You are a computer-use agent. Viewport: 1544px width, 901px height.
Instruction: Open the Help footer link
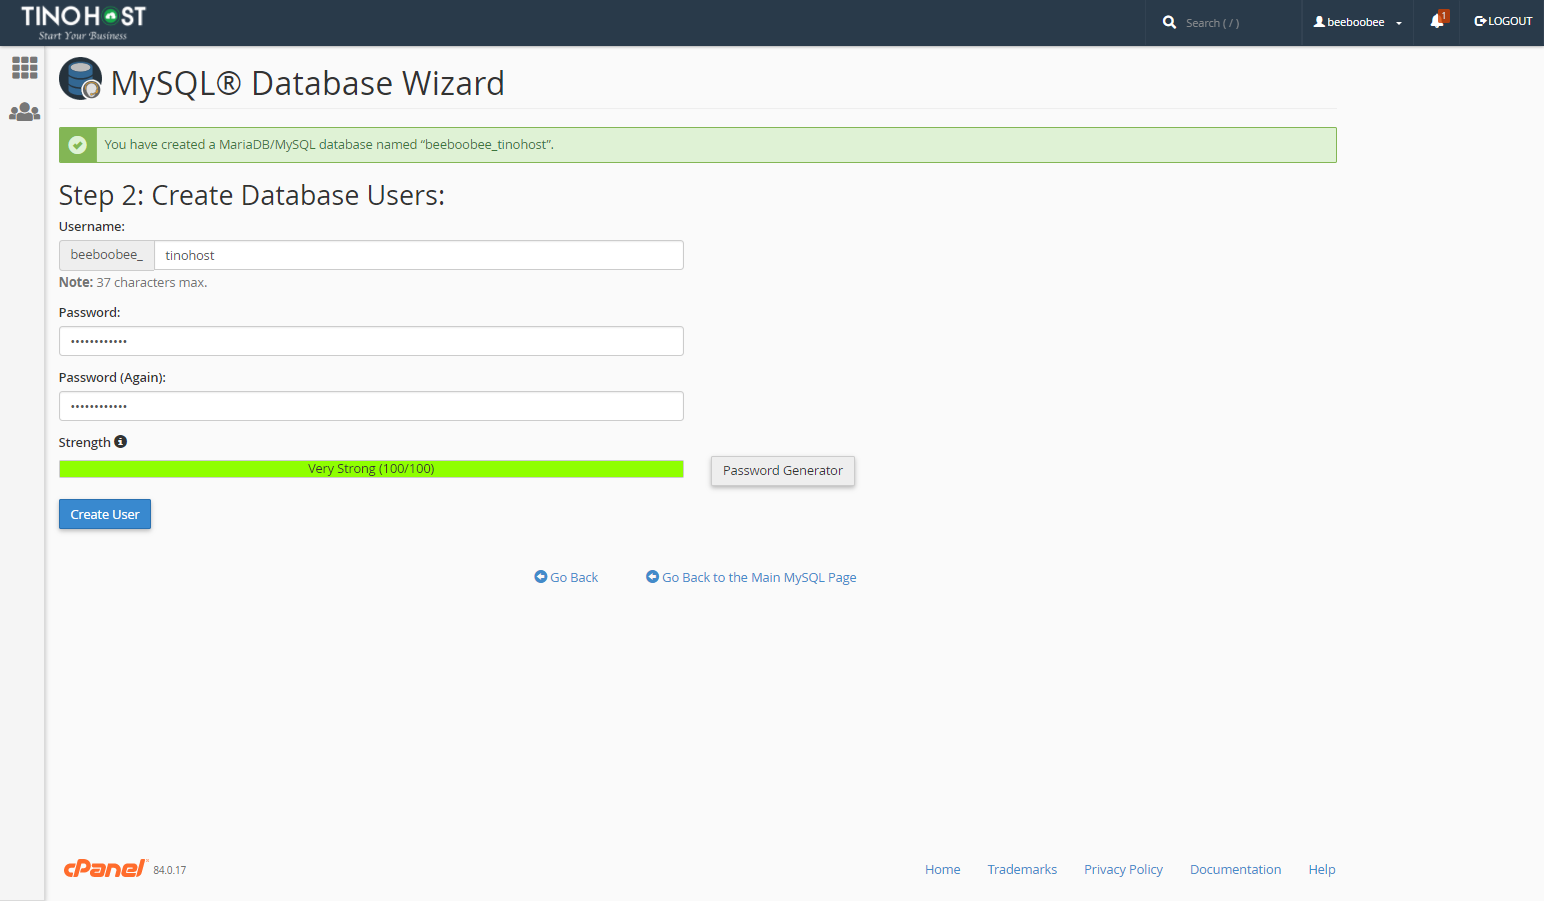click(1322, 869)
